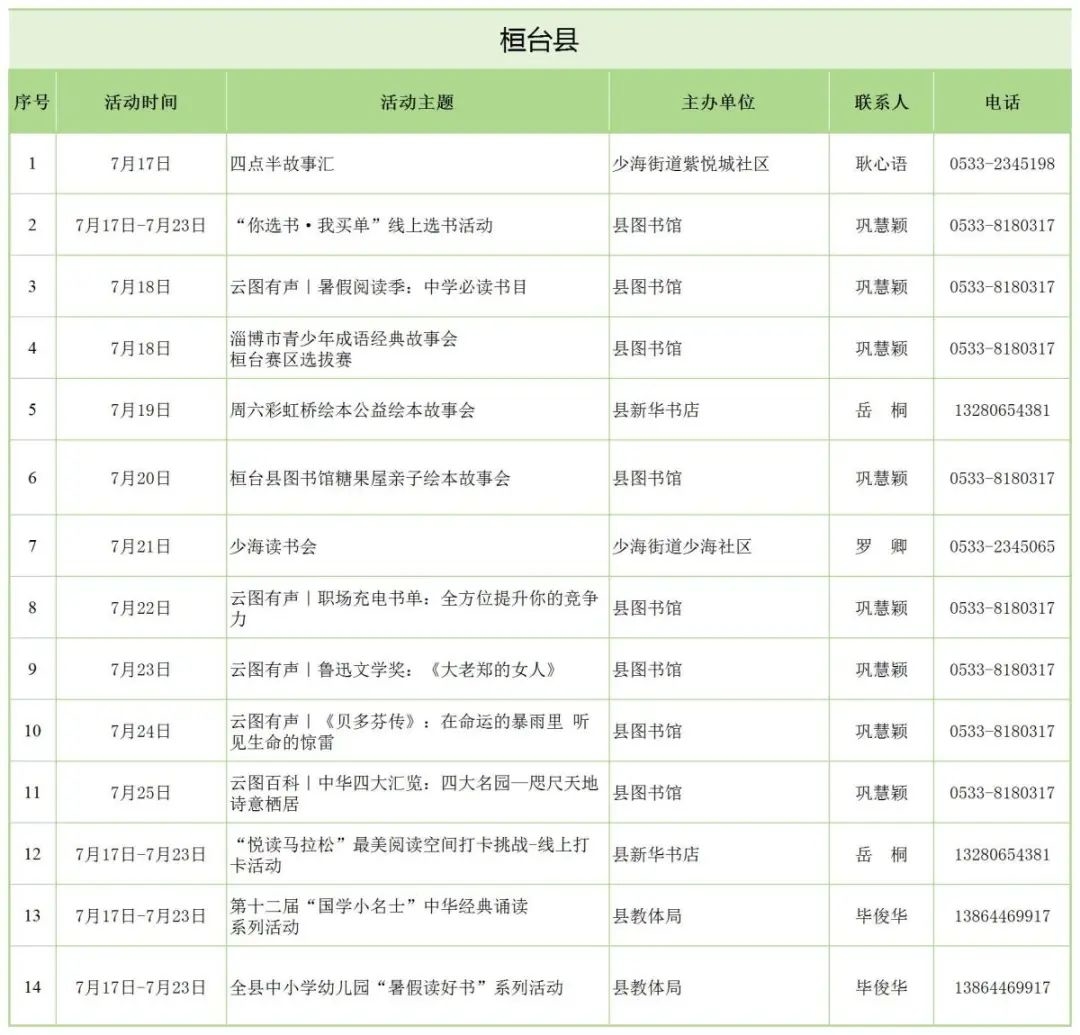Click '7月17日-7月23日' in row 2

point(141,225)
